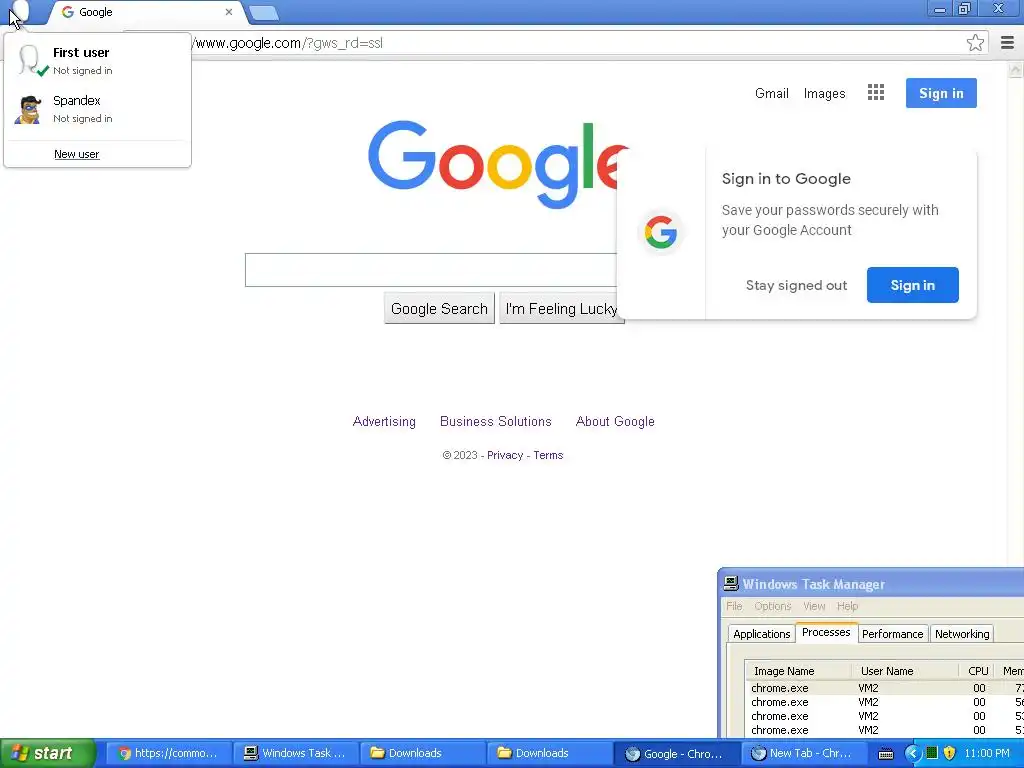Focus the Google search box

pos(431,270)
